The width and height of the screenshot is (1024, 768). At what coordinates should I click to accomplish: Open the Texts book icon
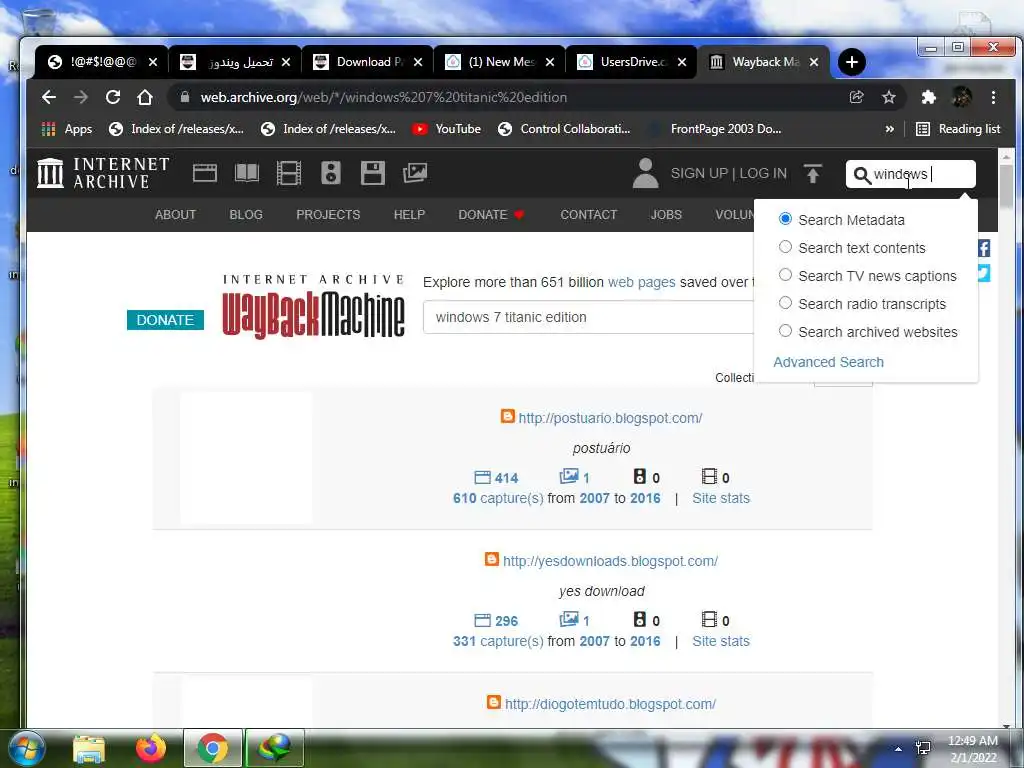coord(247,173)
